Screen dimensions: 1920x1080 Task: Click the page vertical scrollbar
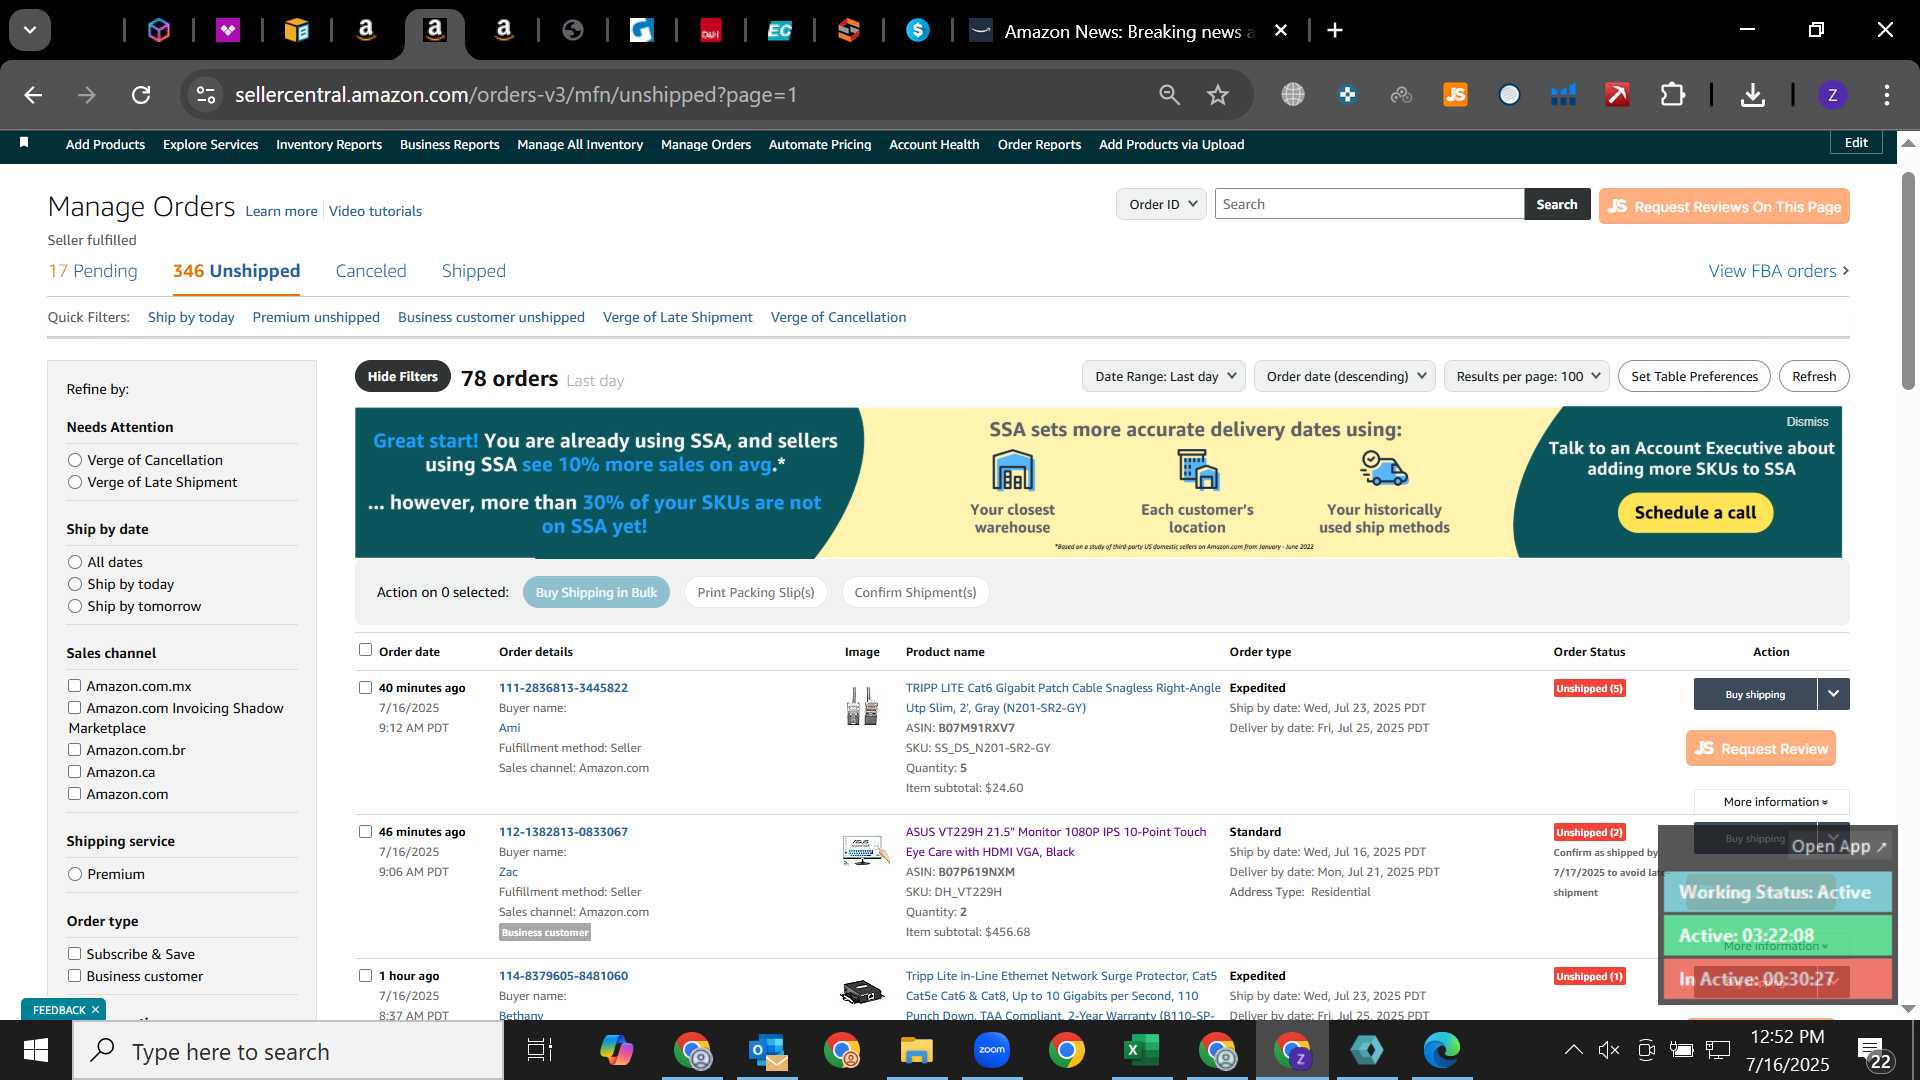[1908, 280]
